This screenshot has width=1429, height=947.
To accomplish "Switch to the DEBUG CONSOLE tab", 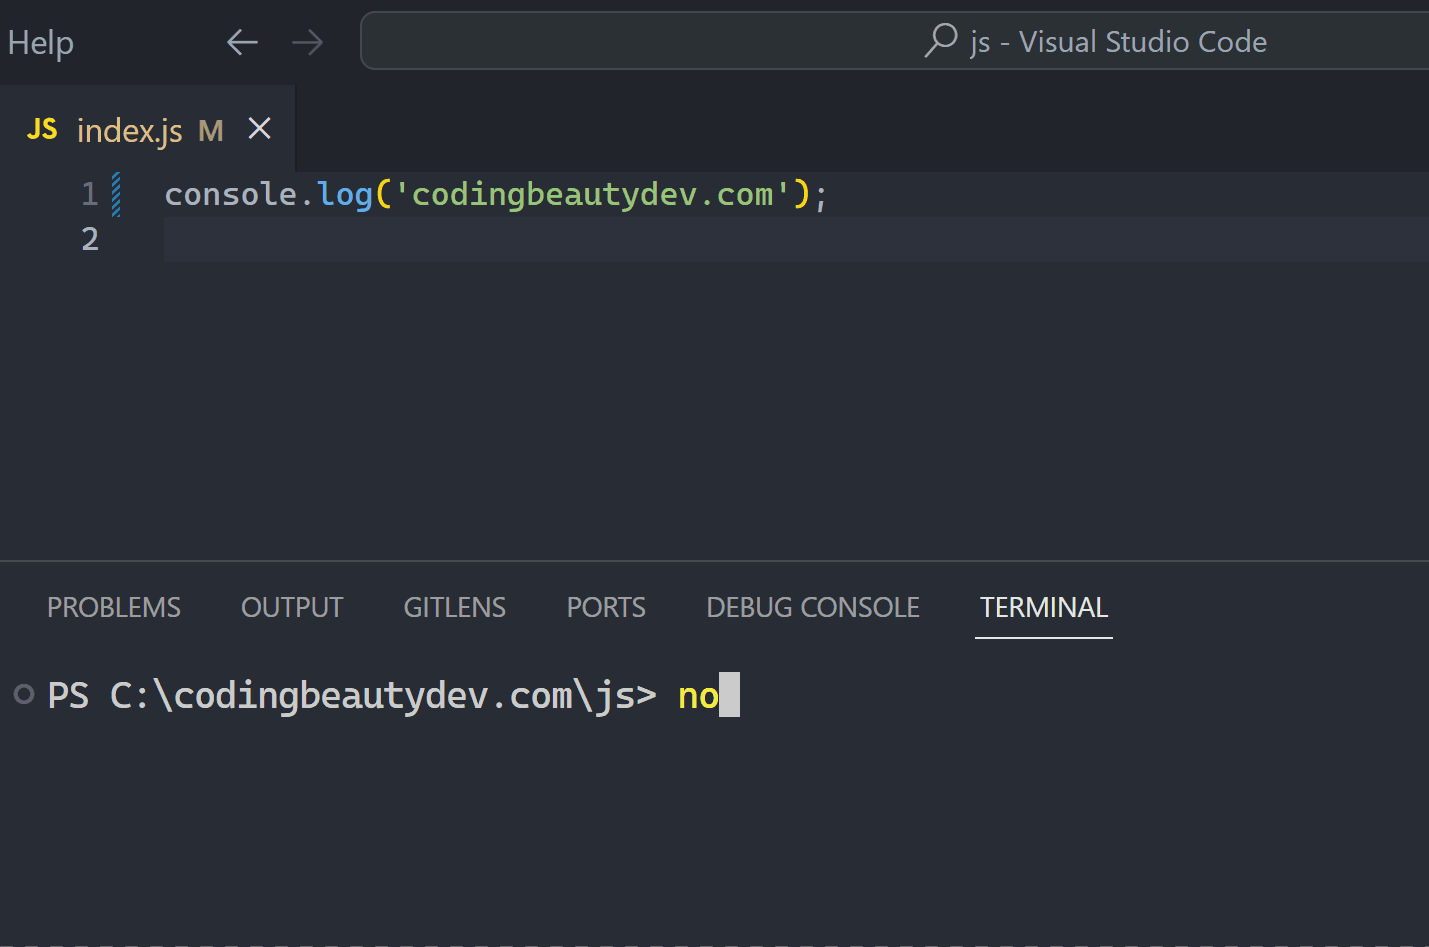I will (813, 607).
